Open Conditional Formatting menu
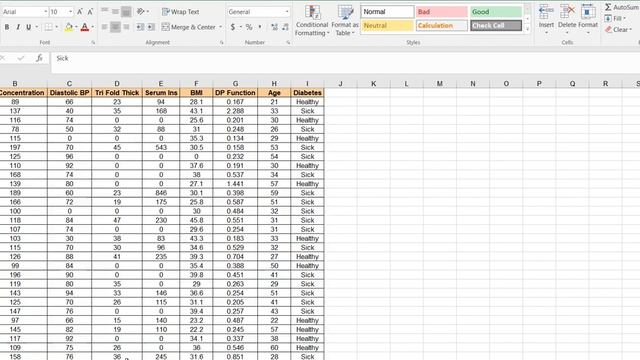 tap(312, 20)
